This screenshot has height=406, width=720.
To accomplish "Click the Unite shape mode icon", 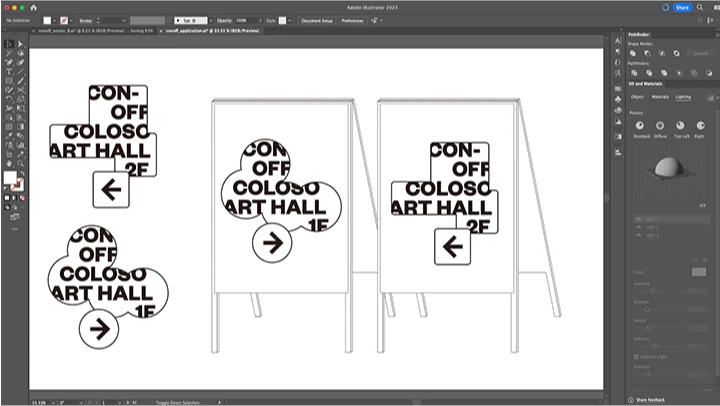I will (x=635, y=53).
